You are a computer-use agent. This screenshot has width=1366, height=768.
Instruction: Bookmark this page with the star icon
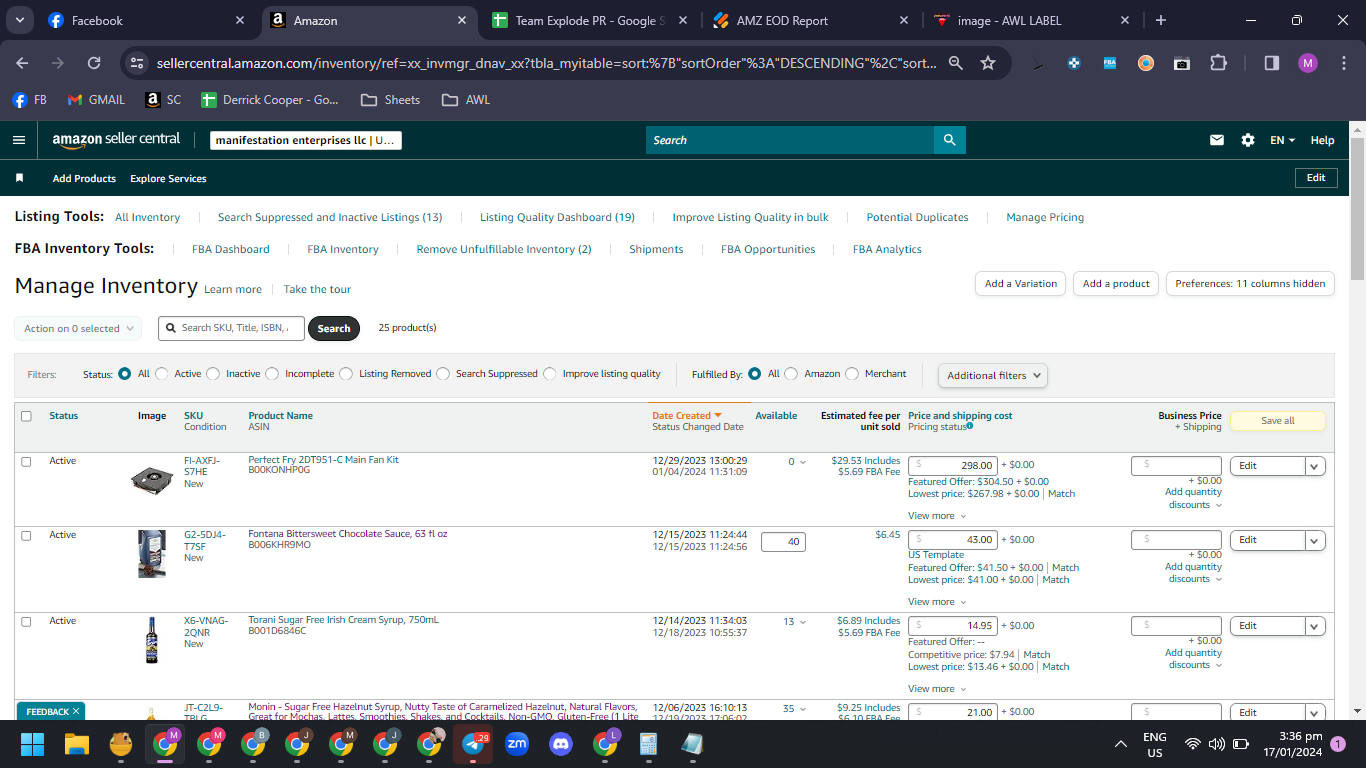(x=988, y=63)
